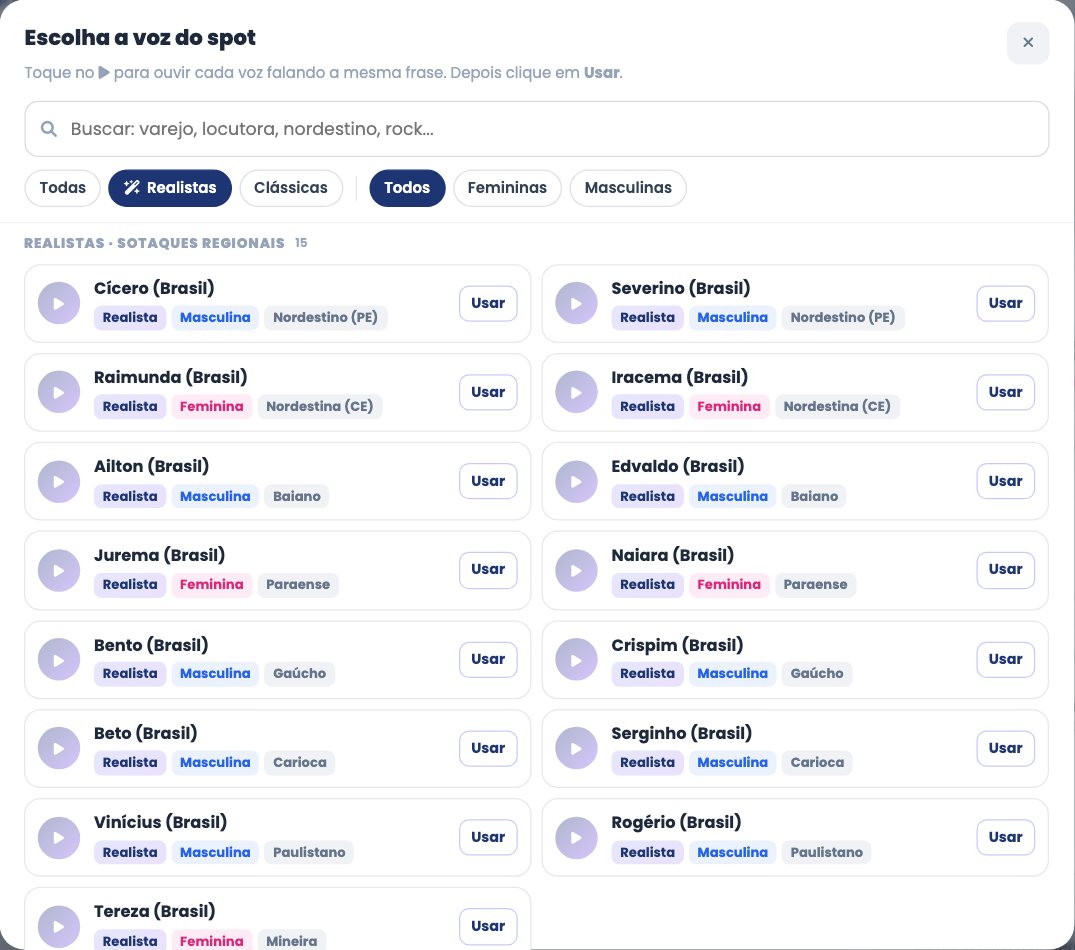1075x950 pixels.
Task: Choose Iracema with its Usar button
Action: (1005, 392)
